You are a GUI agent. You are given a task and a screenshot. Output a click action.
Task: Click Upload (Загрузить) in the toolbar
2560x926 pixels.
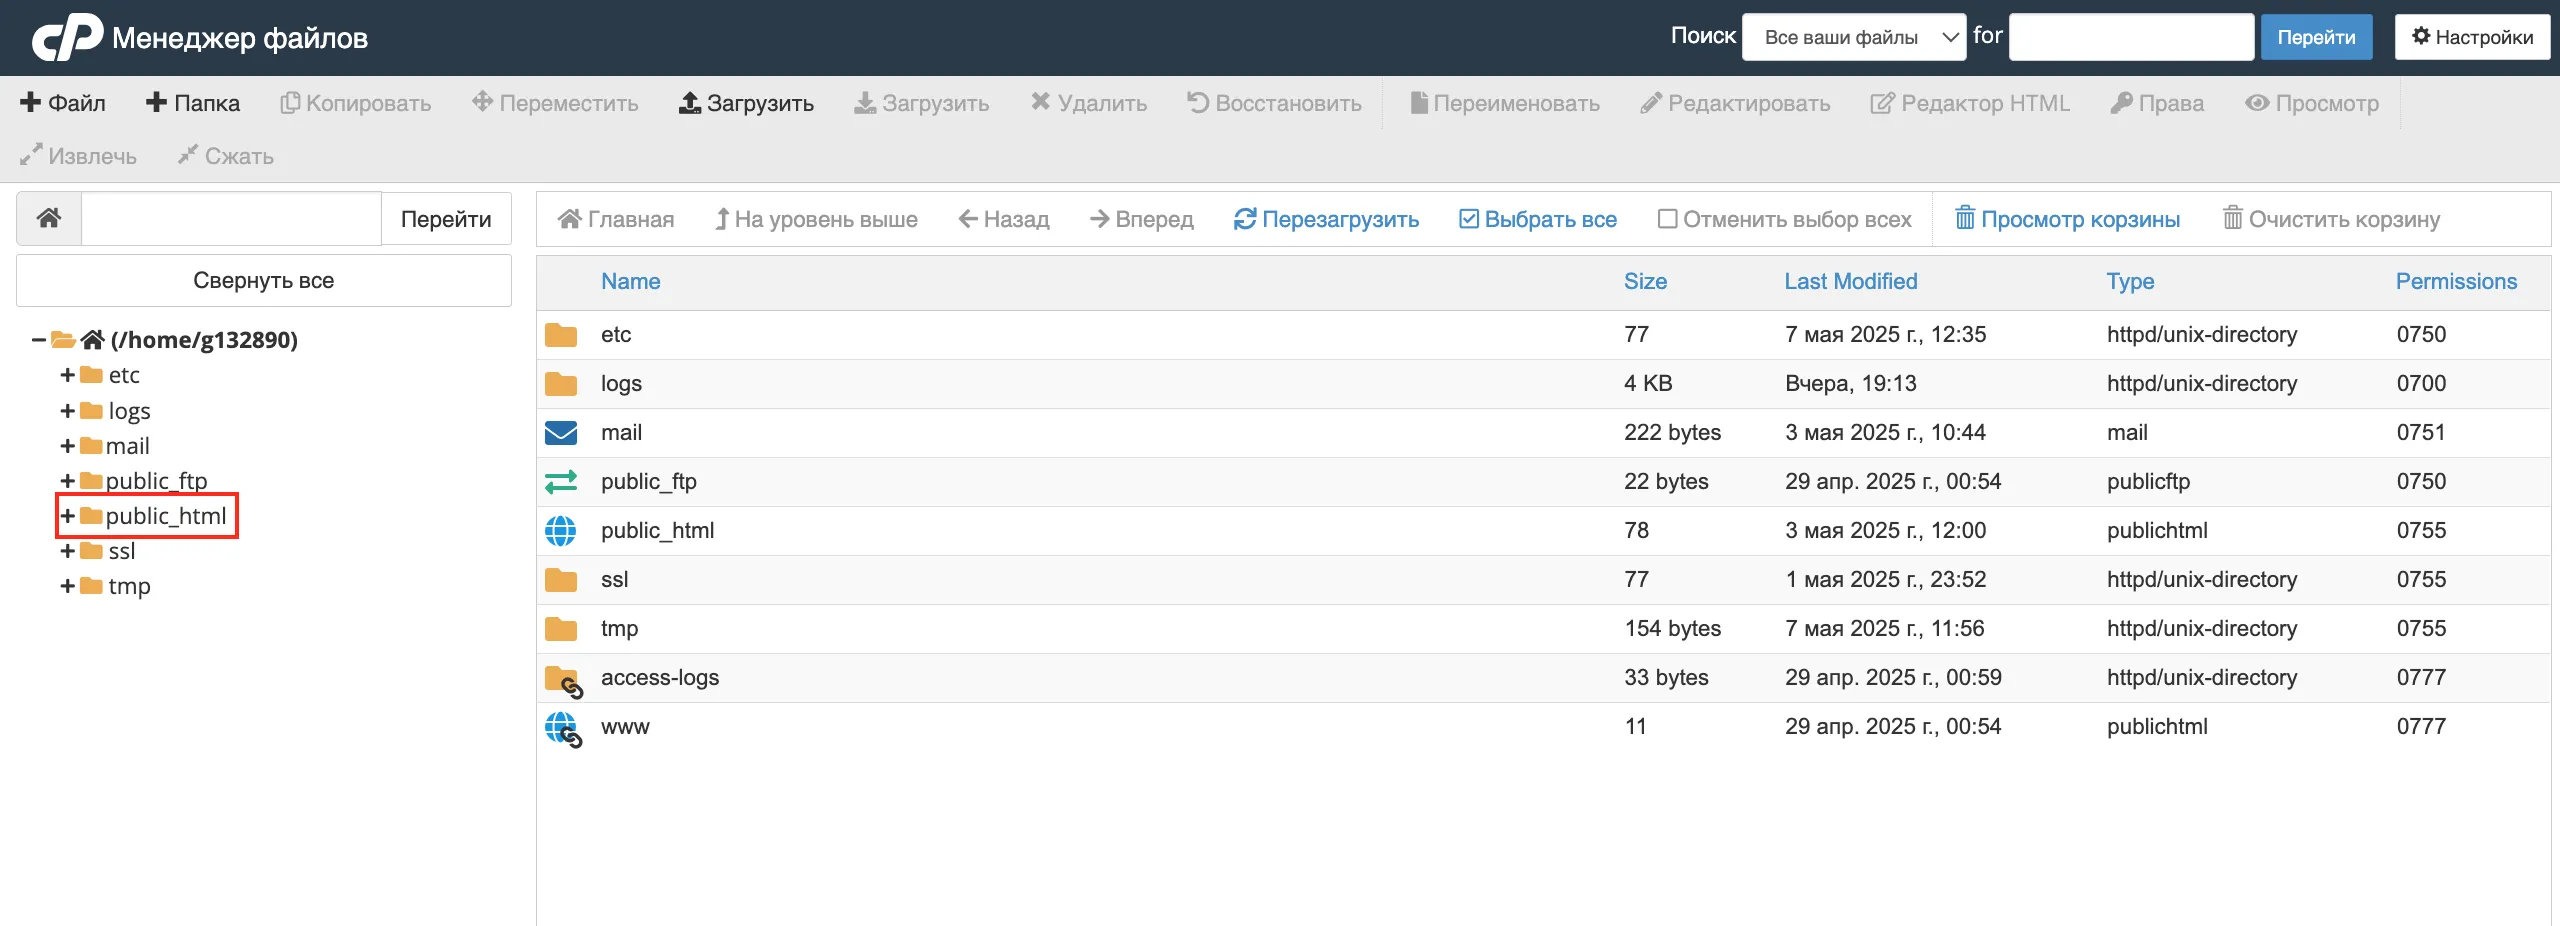pos(746,103)
